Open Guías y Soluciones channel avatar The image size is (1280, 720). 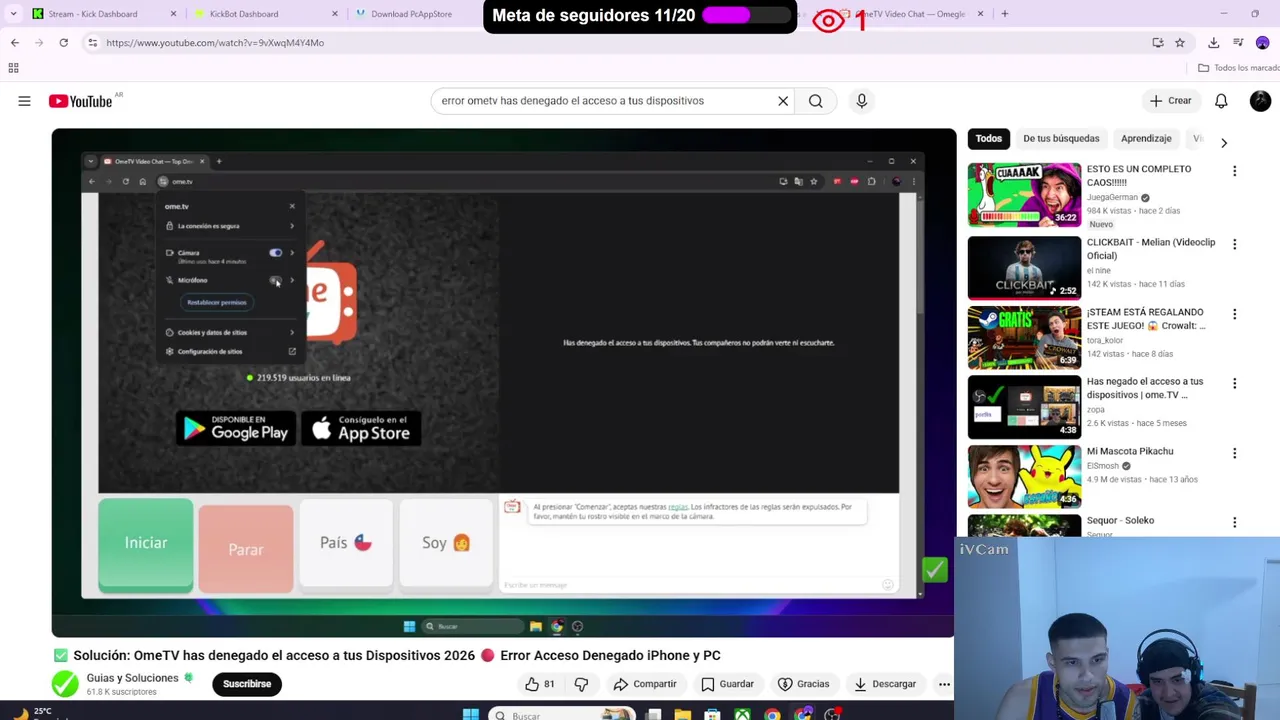coord(65,684)
